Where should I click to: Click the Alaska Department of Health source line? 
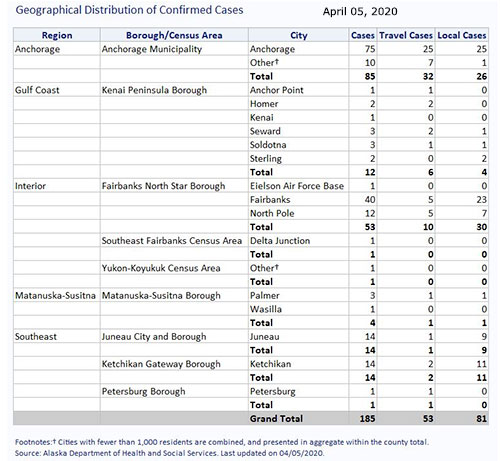[169, 453]
